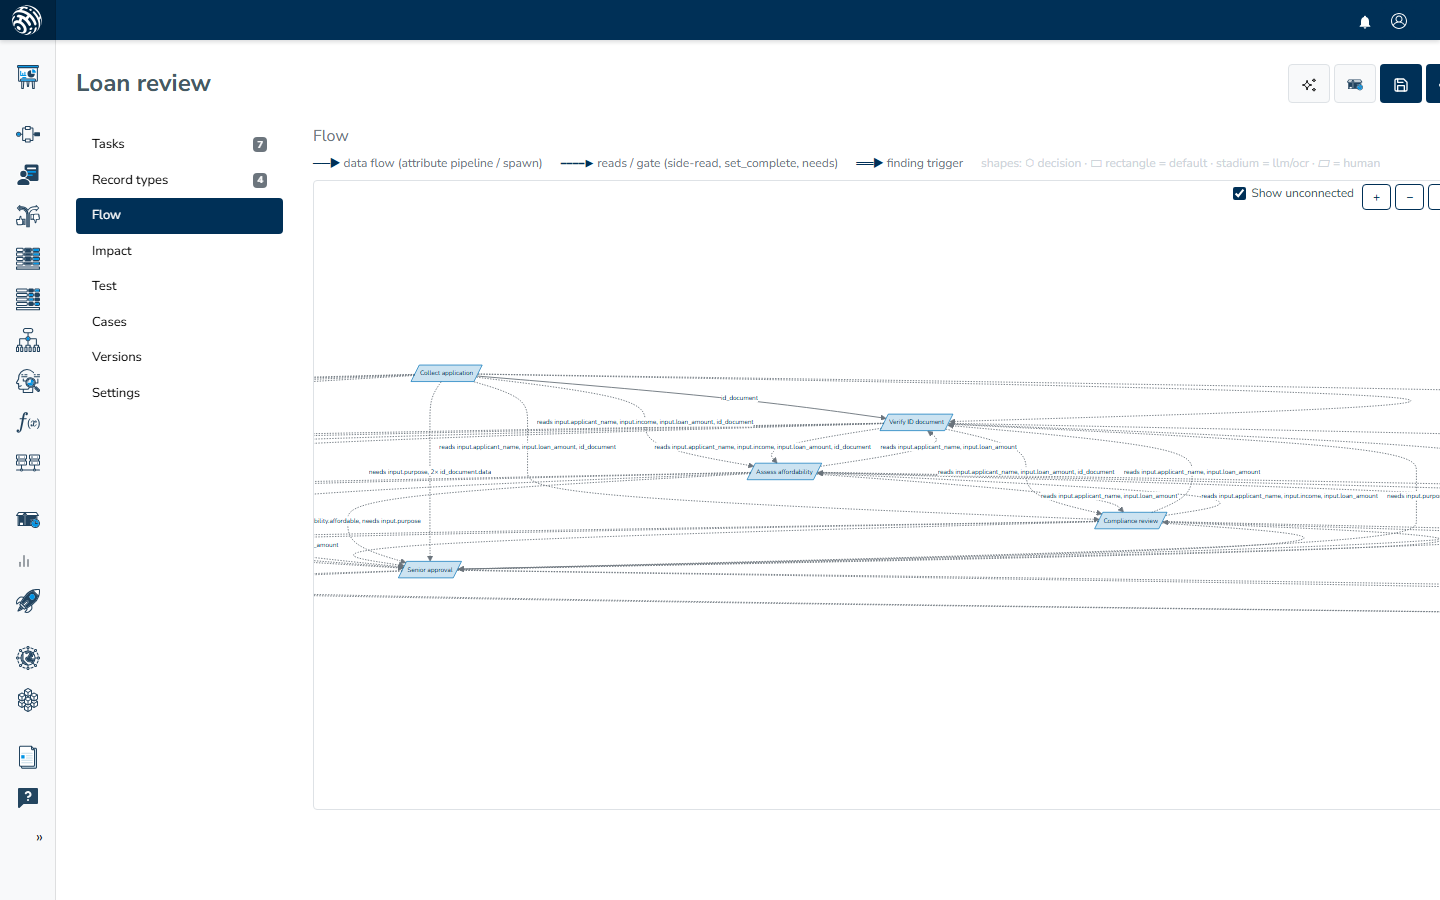This screenshot has width=1440, height=900.
Task: View the Versions section
Action: [179, 357]
